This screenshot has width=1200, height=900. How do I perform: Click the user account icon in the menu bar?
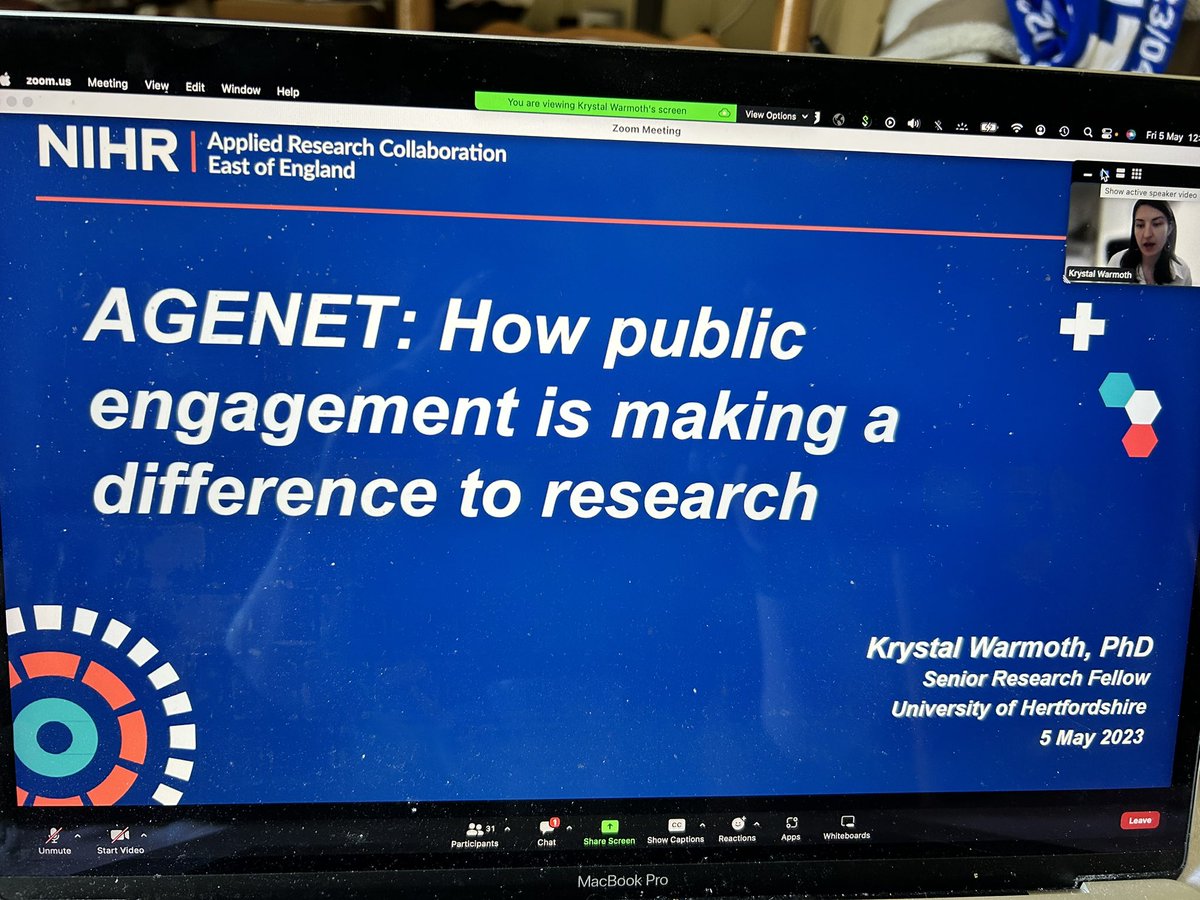pos(1040,130)
